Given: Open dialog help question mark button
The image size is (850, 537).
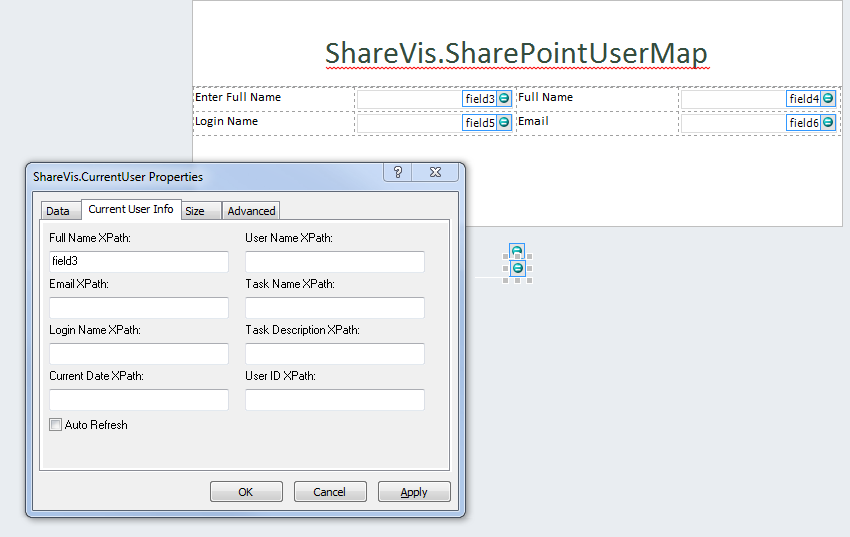Looking at the screenshot, I should tap(397, 172).
